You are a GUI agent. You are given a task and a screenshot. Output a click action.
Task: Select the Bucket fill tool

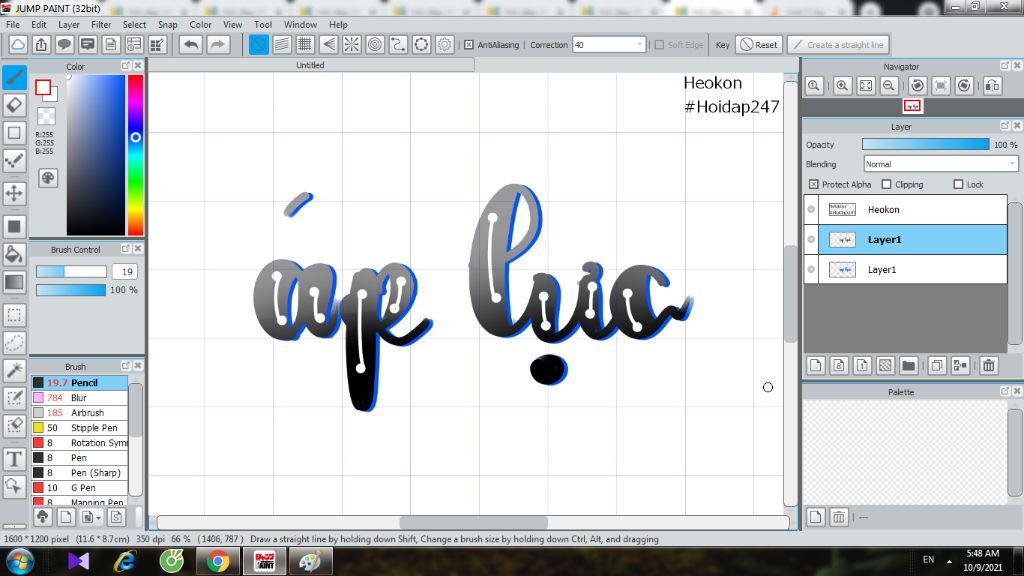[14, 254]
